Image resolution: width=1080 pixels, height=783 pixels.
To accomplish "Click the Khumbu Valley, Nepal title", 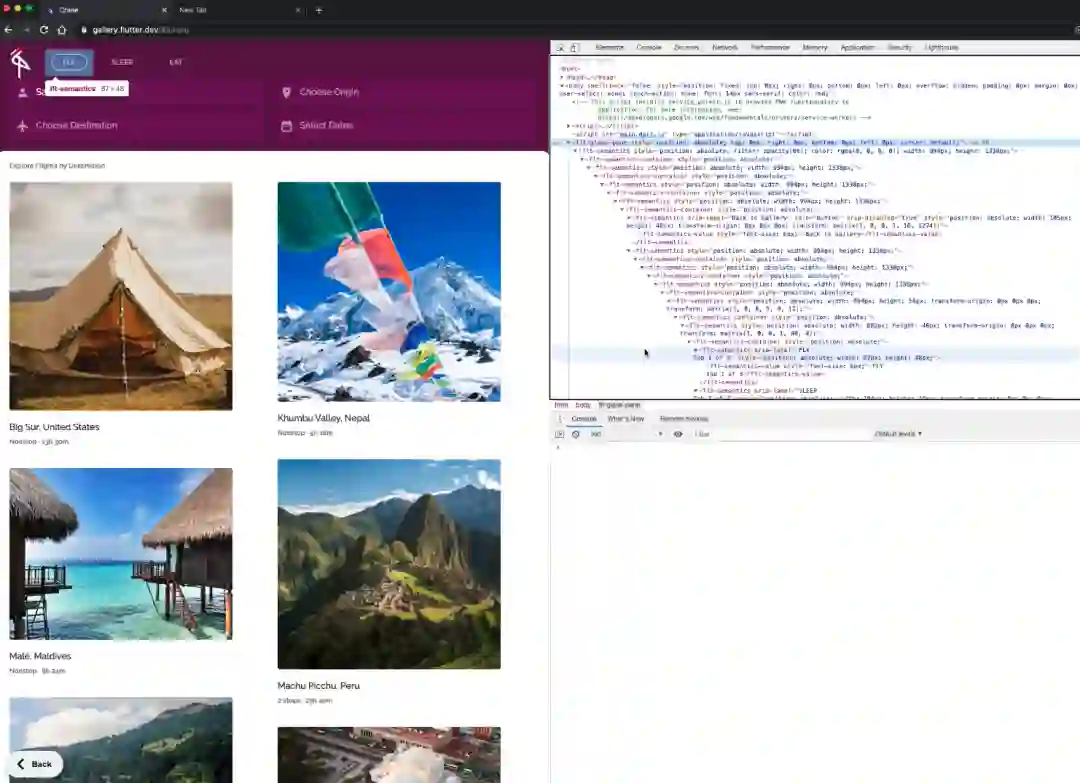I will pos(324,418).
